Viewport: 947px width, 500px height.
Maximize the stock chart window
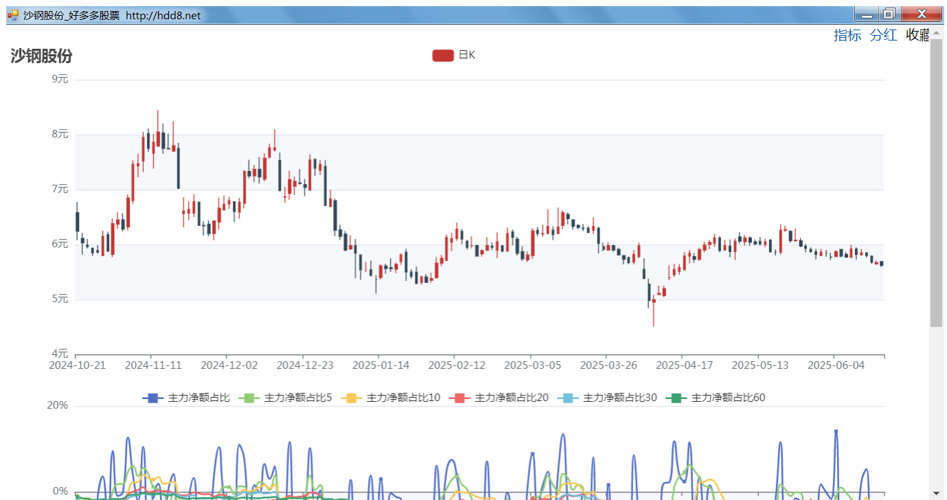tap(889, 14)
